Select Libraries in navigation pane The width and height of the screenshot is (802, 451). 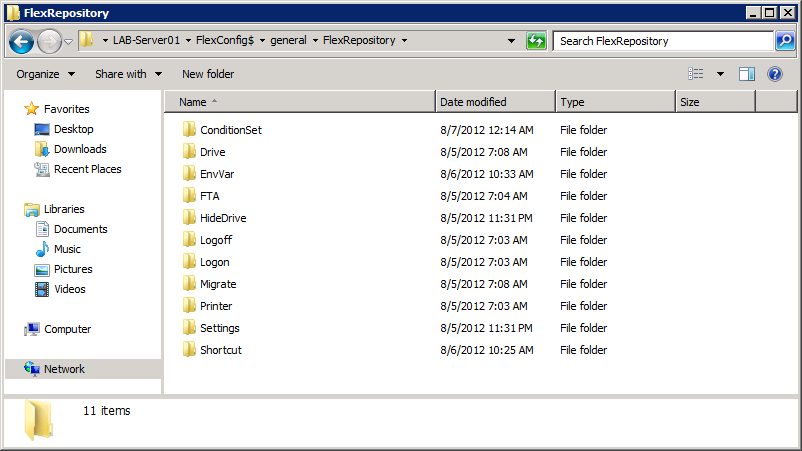pos(64,209)
